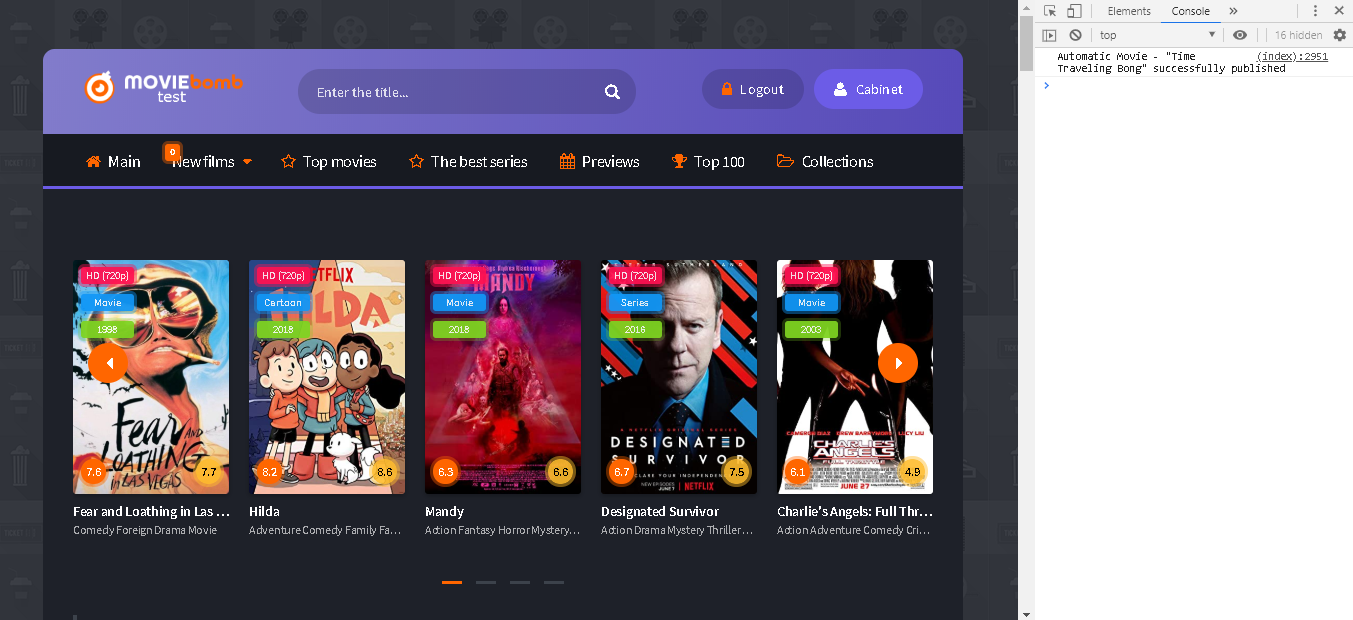Click the 2003 year tag
This screenshot has width=1353, height=620.
pos(811,329)
